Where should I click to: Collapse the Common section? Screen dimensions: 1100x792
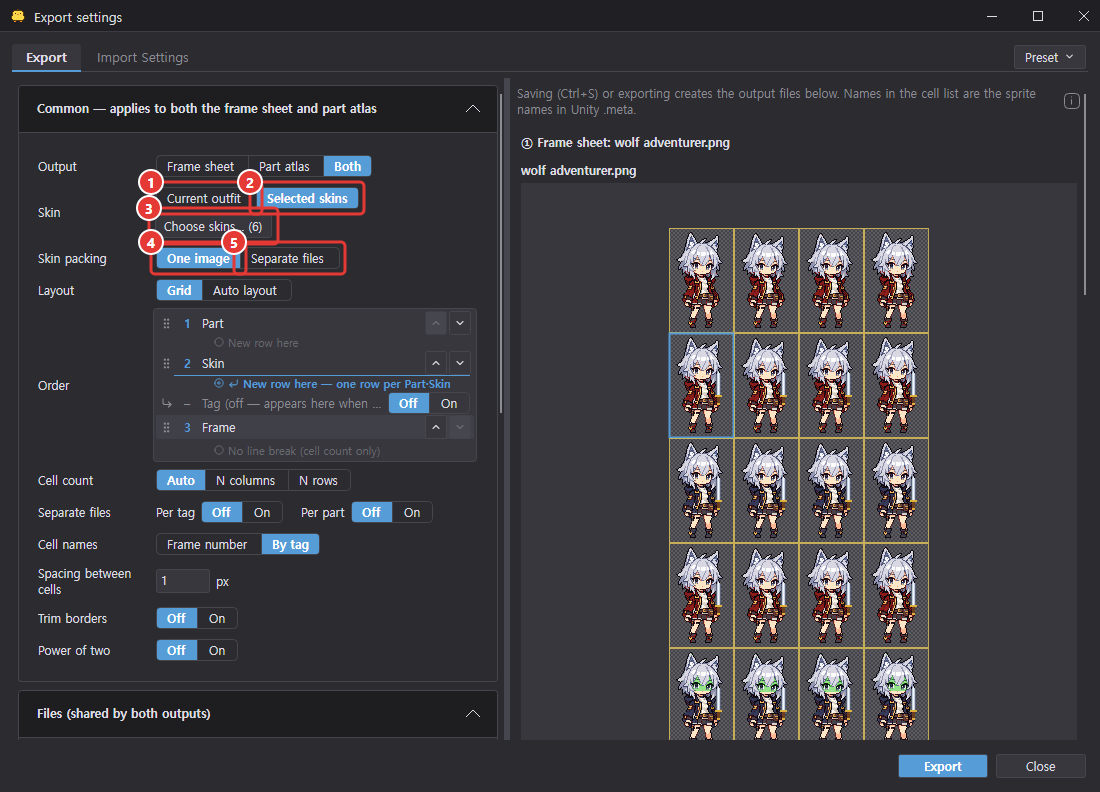[473, 109]
